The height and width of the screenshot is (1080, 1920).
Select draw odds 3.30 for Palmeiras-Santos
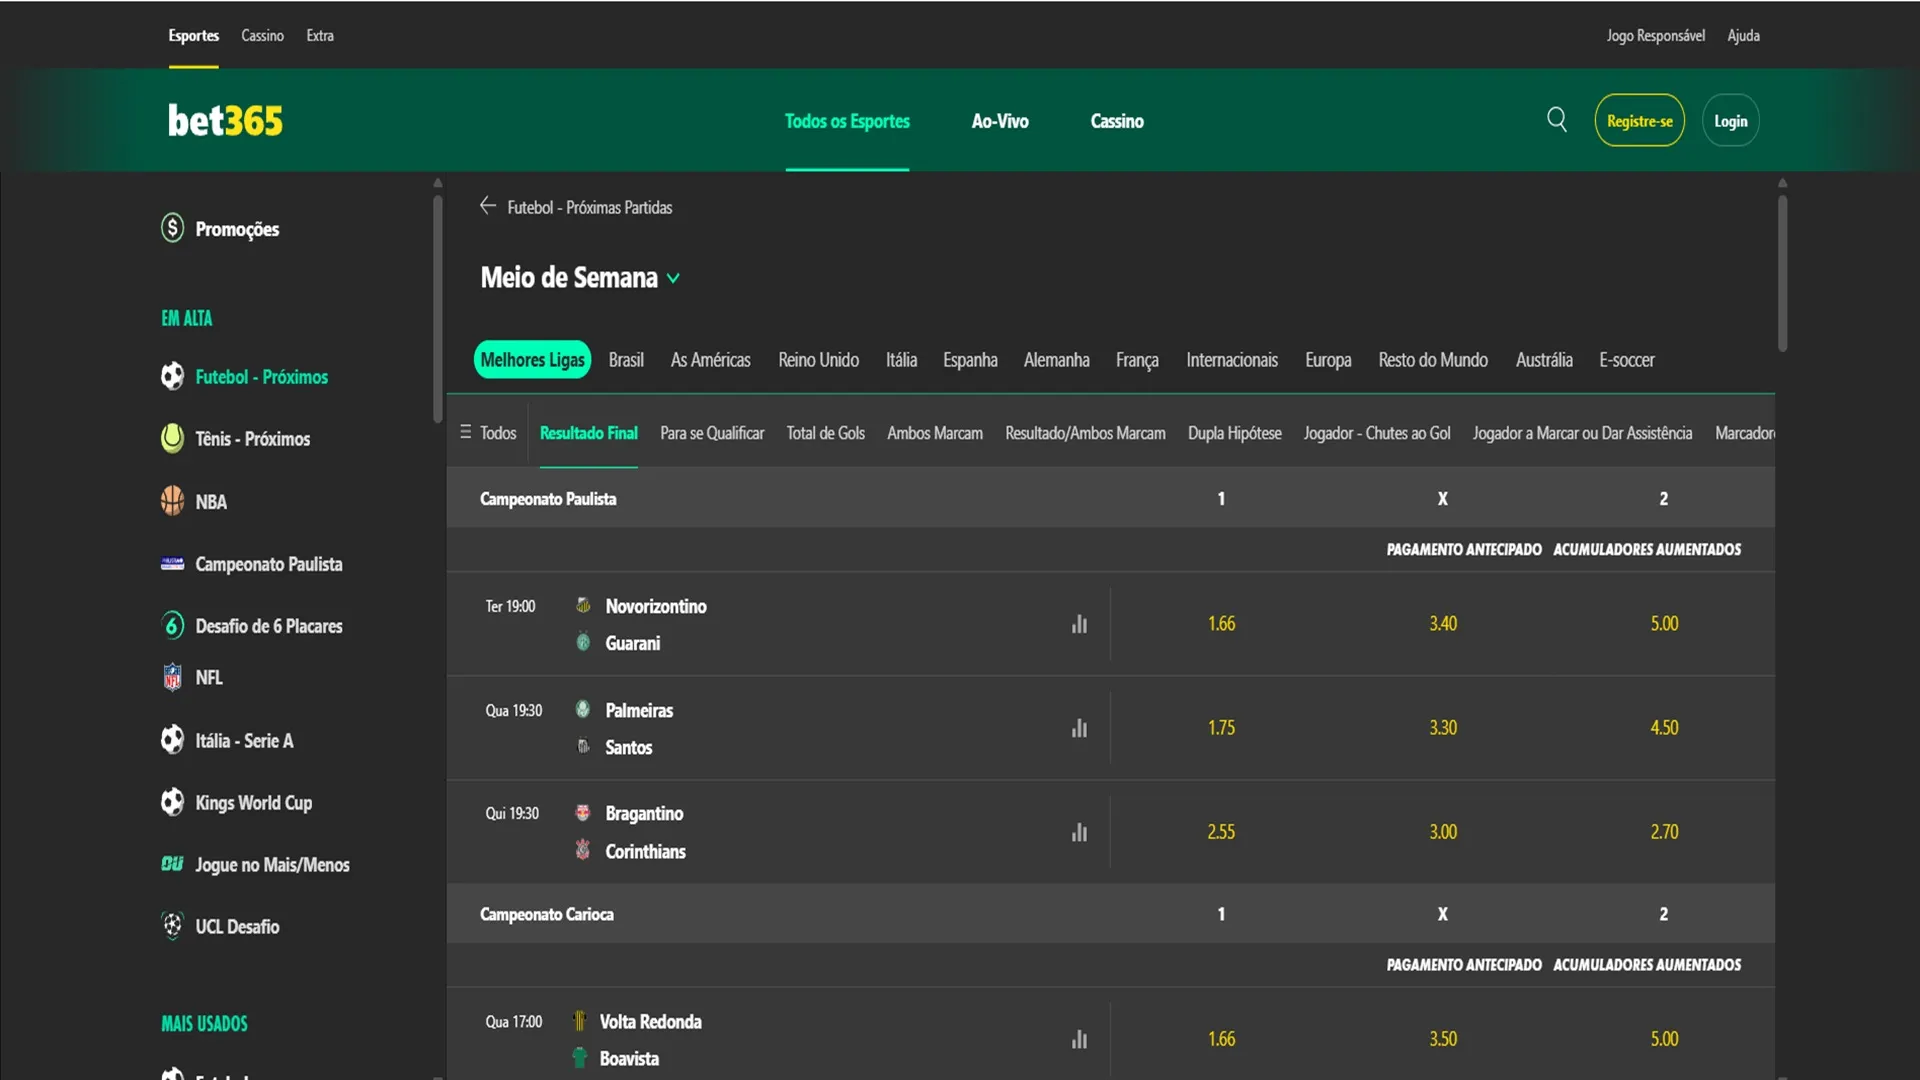(x=1442, y=728)
